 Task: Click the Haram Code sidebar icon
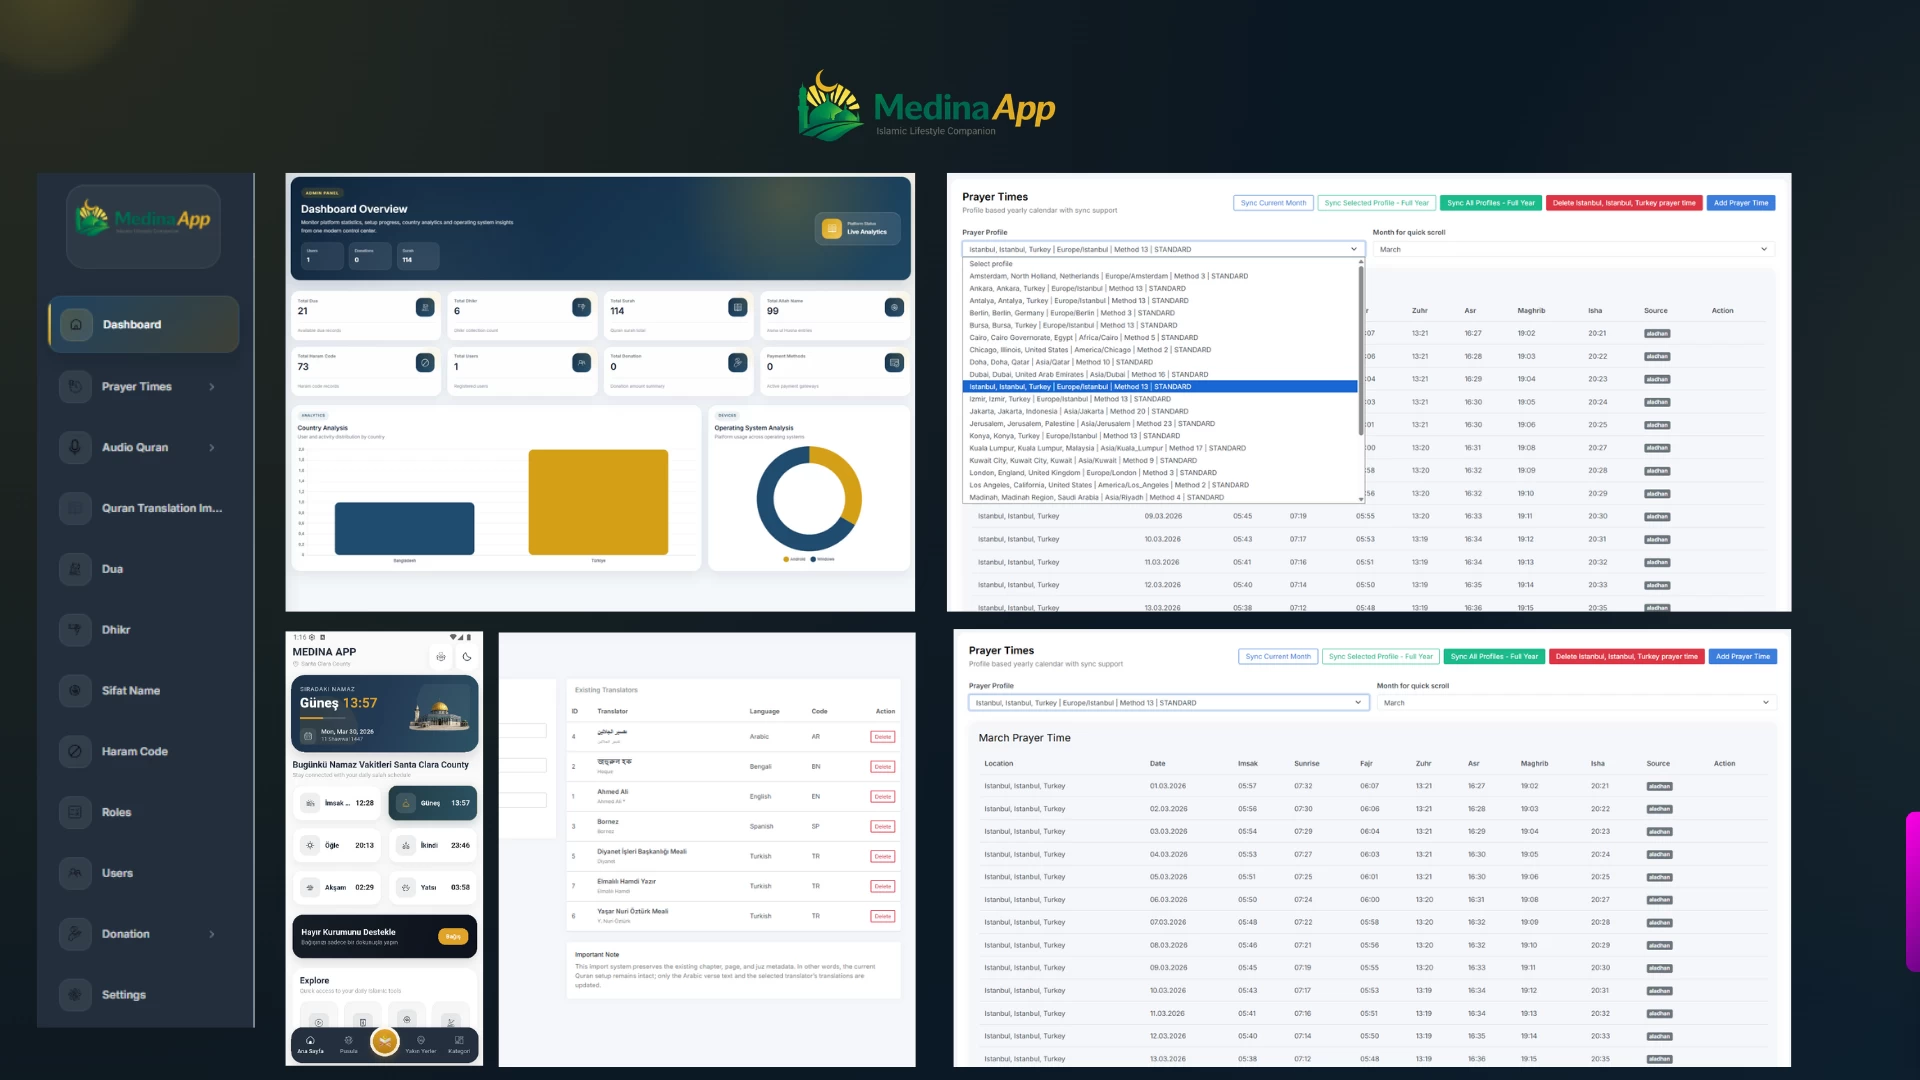75,752
